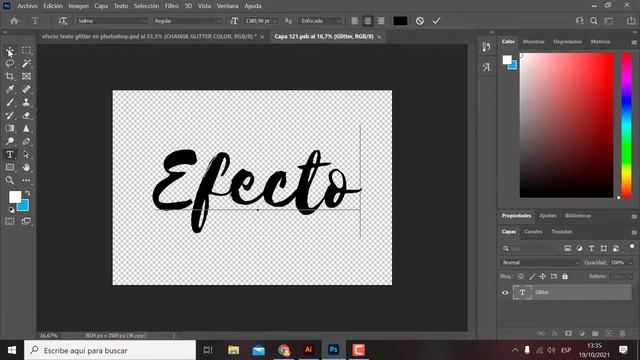Open the History panel icon
This screenshot has width=640, height=360.
point(486,47)
